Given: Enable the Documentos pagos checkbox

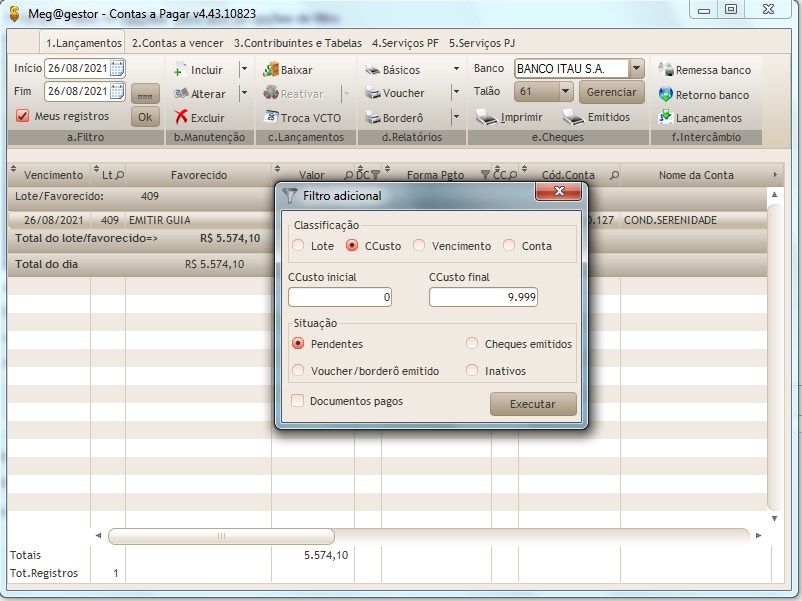Looking at the screenshot, I should click(x=298, y=401).
